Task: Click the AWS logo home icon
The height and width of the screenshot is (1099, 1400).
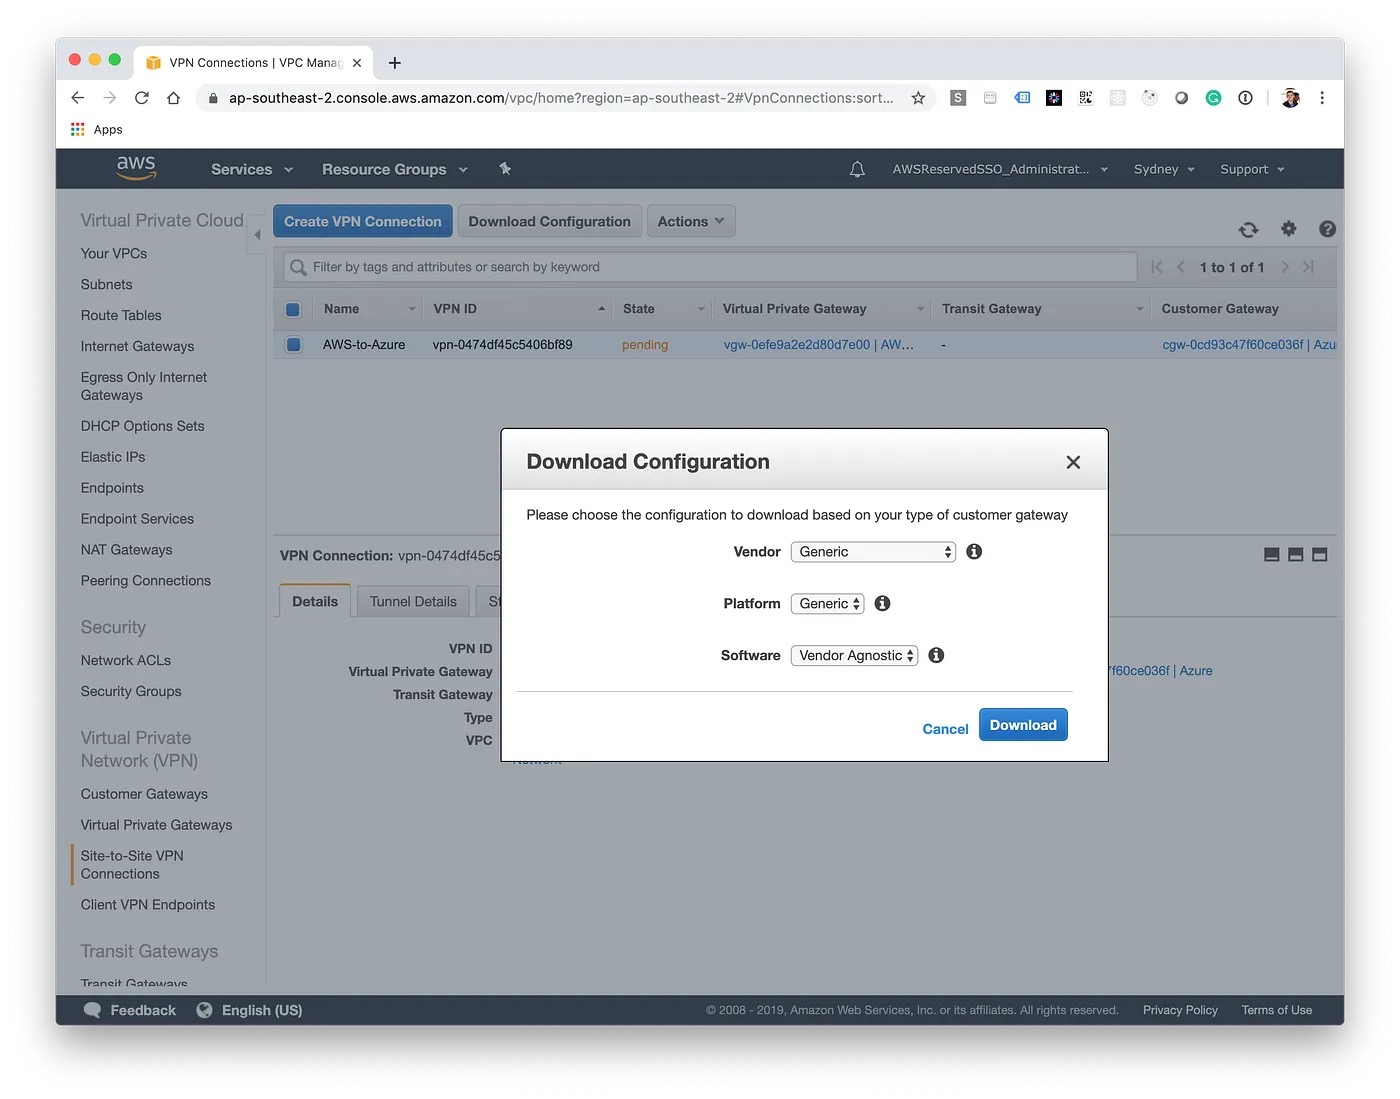Action: point(136,168)
